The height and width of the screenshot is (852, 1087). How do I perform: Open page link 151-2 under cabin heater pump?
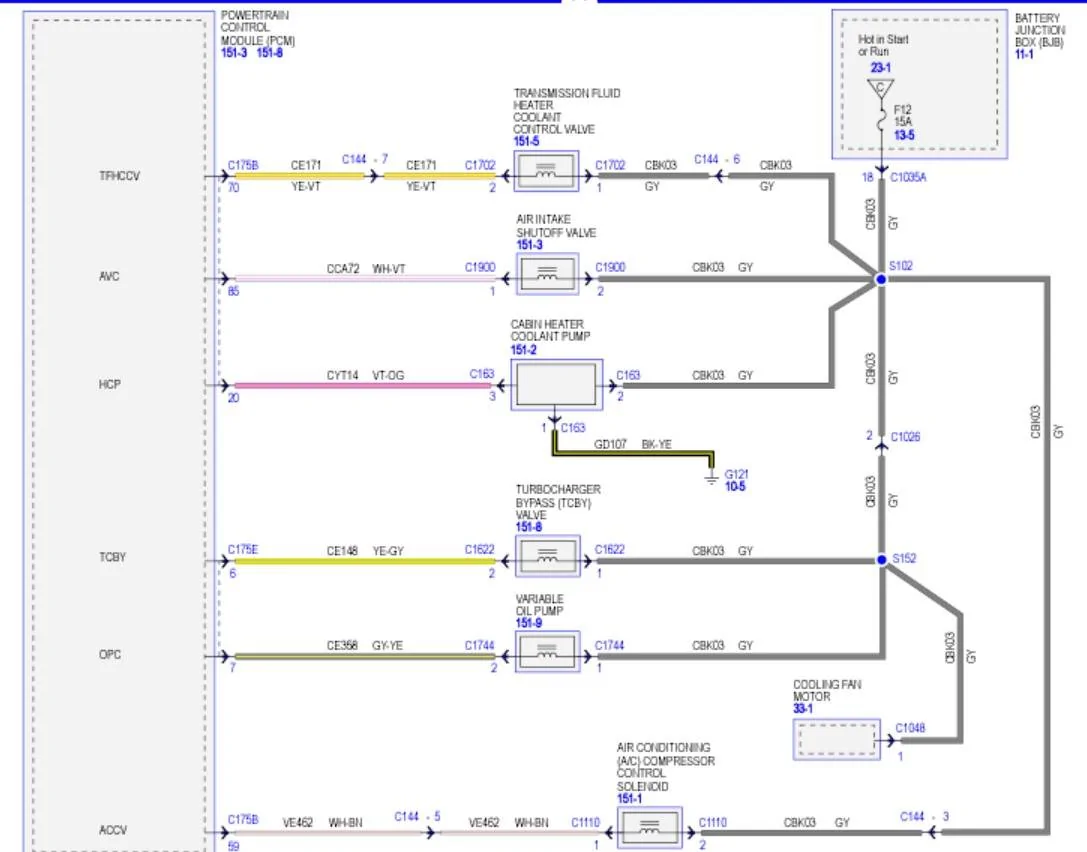(x=523, y=350)
